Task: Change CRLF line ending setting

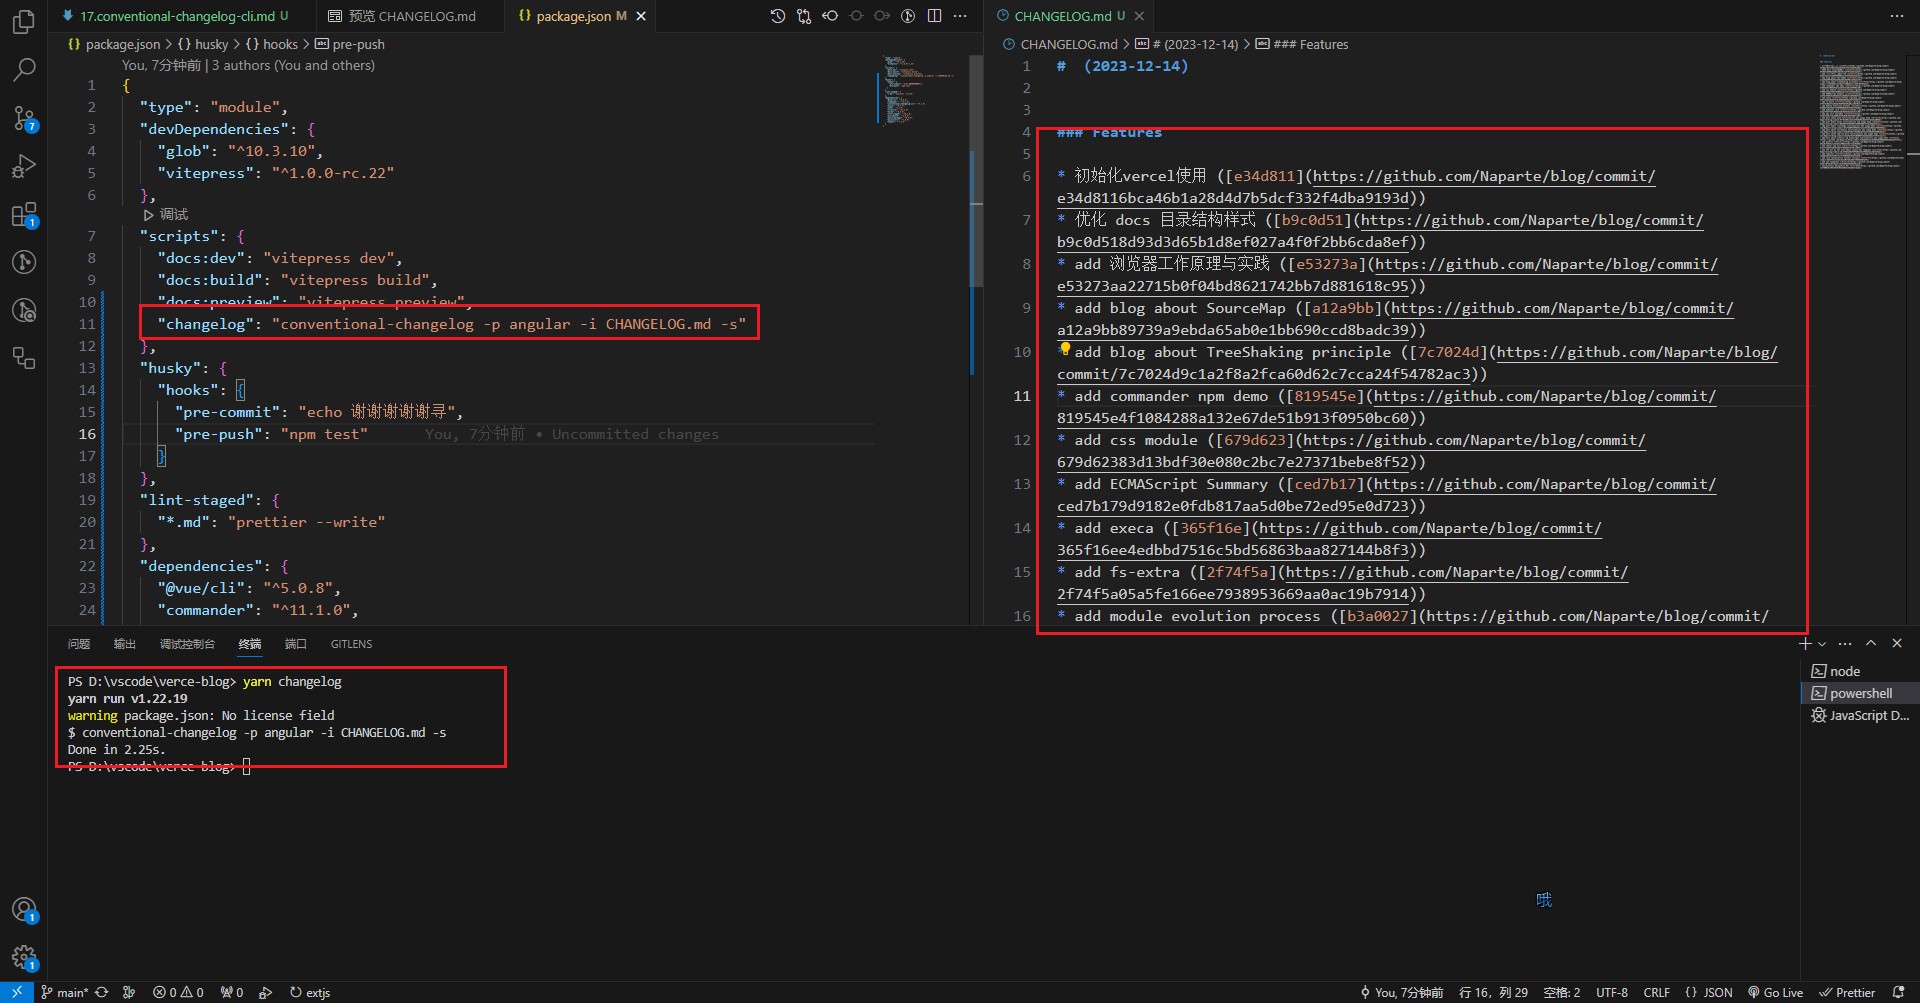Action: pyautogui.click(x=1656, y=992)
